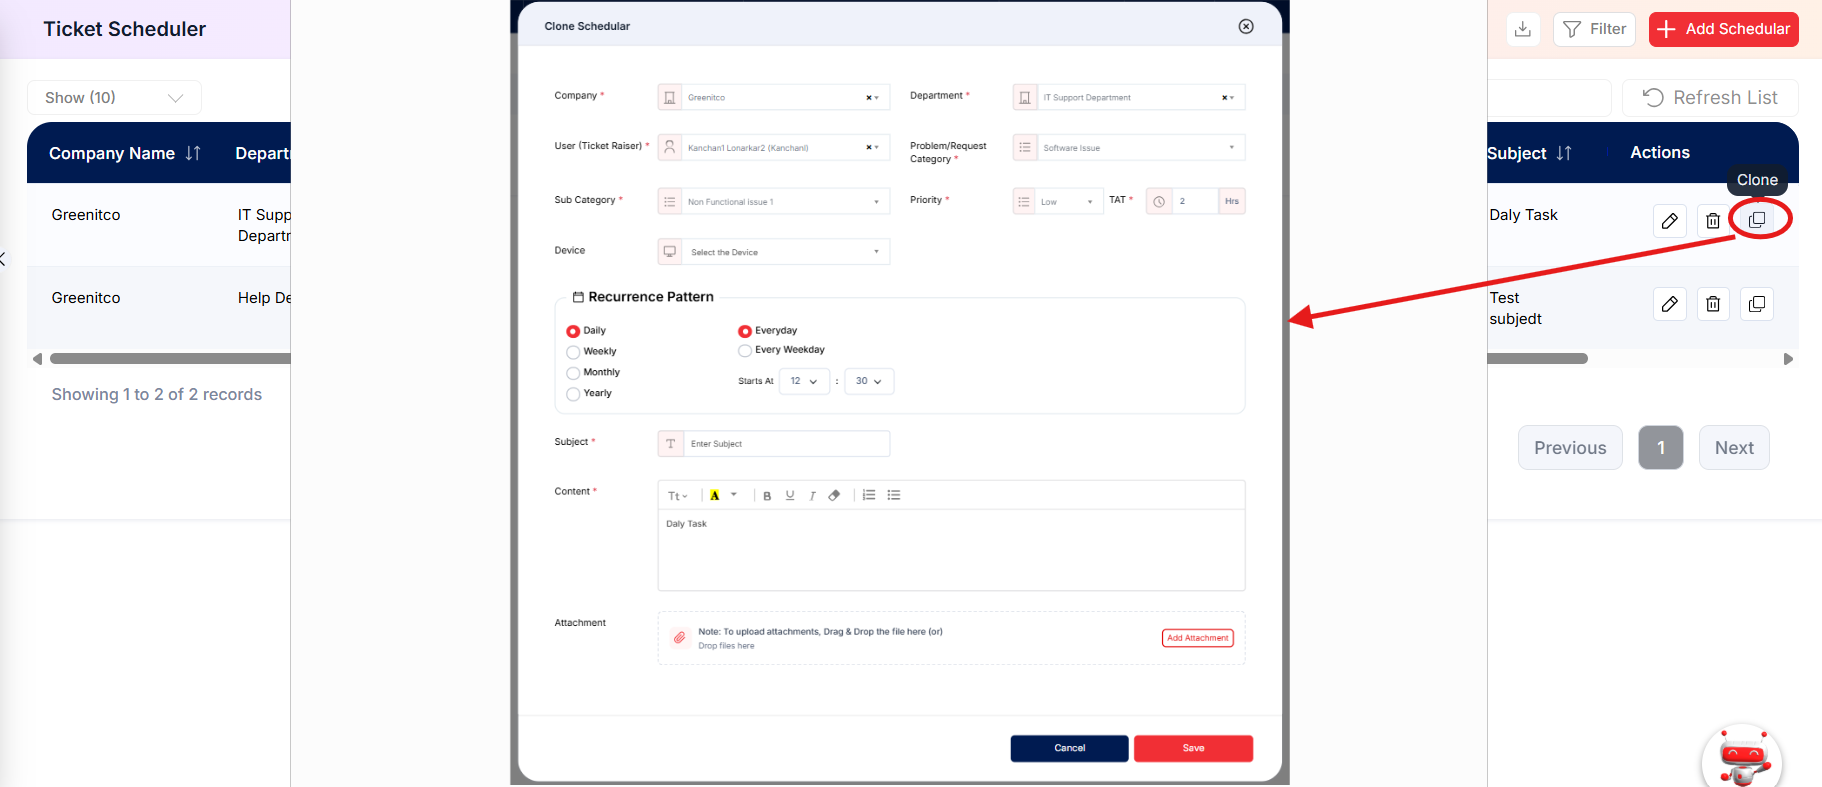Go to the Next page
This screenshot has height=787, width=1822.
[1734, 448]
